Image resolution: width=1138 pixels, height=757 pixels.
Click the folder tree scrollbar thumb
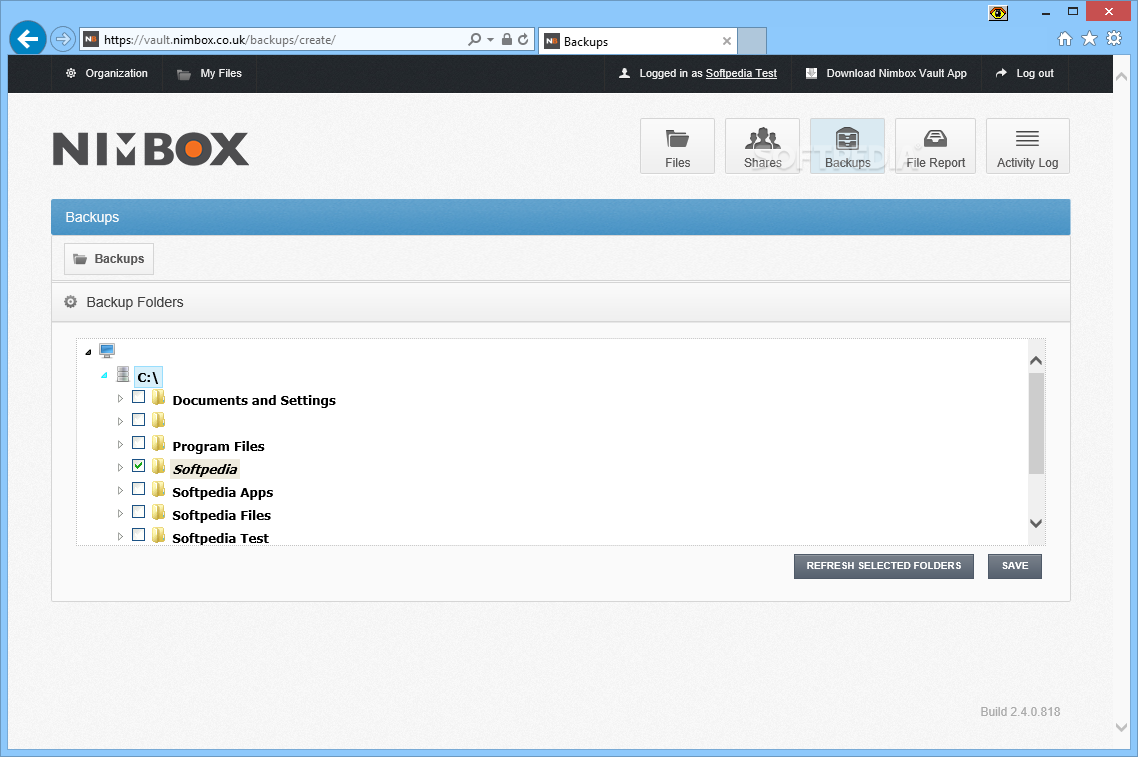[x=1036, y=424]
